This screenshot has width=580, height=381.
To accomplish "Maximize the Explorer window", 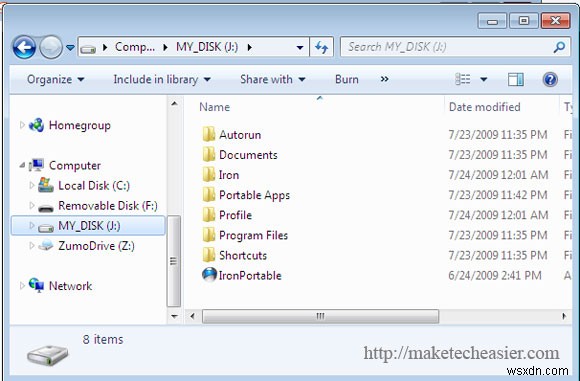I will pyautogui.click(x=523, y=21).
